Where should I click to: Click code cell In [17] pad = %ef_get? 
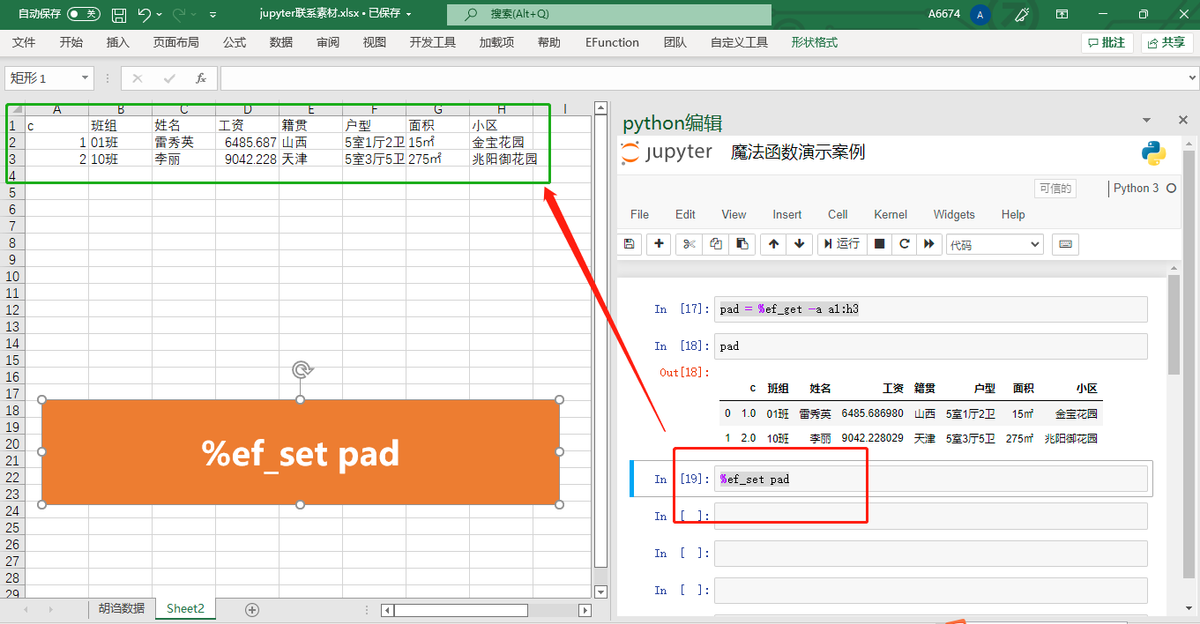[931, 309]
